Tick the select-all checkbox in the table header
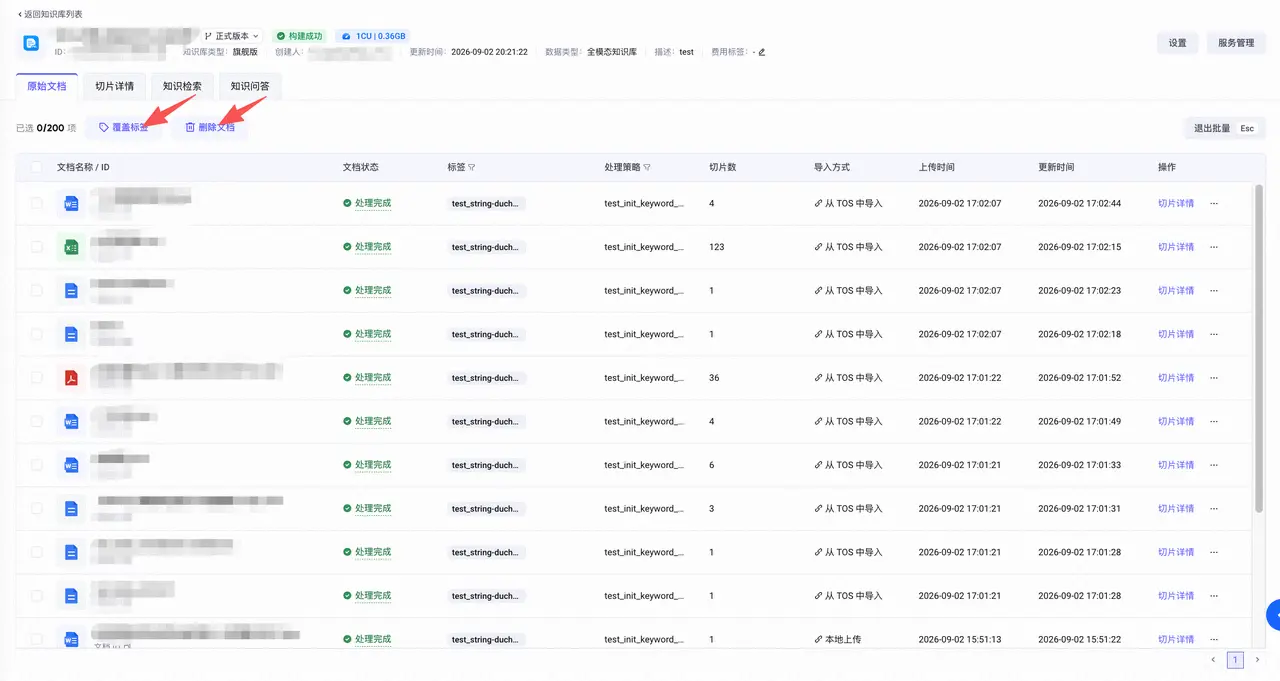Image resolution: width=1280 pixels, height=681 pixels. click(37, 167)
